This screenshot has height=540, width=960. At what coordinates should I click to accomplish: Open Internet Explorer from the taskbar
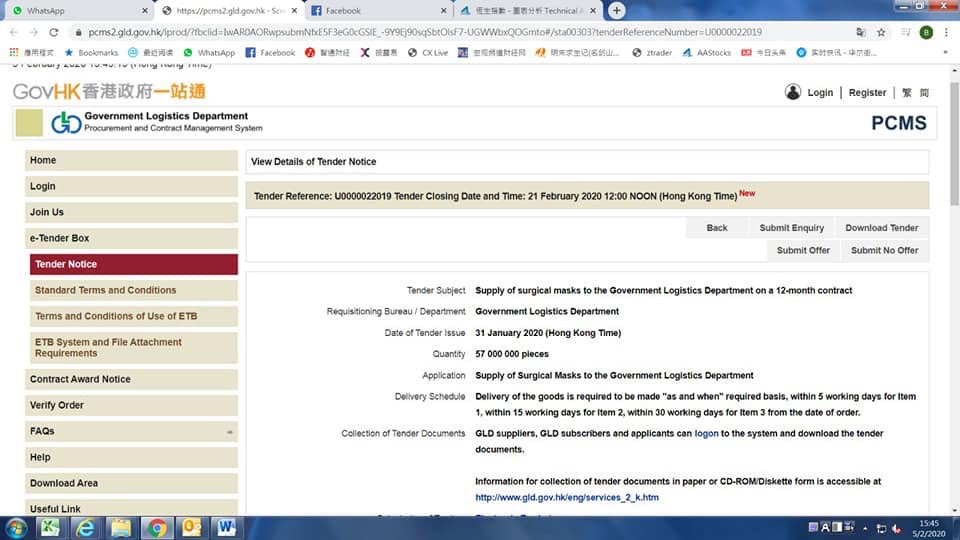[x=85, y=528]
